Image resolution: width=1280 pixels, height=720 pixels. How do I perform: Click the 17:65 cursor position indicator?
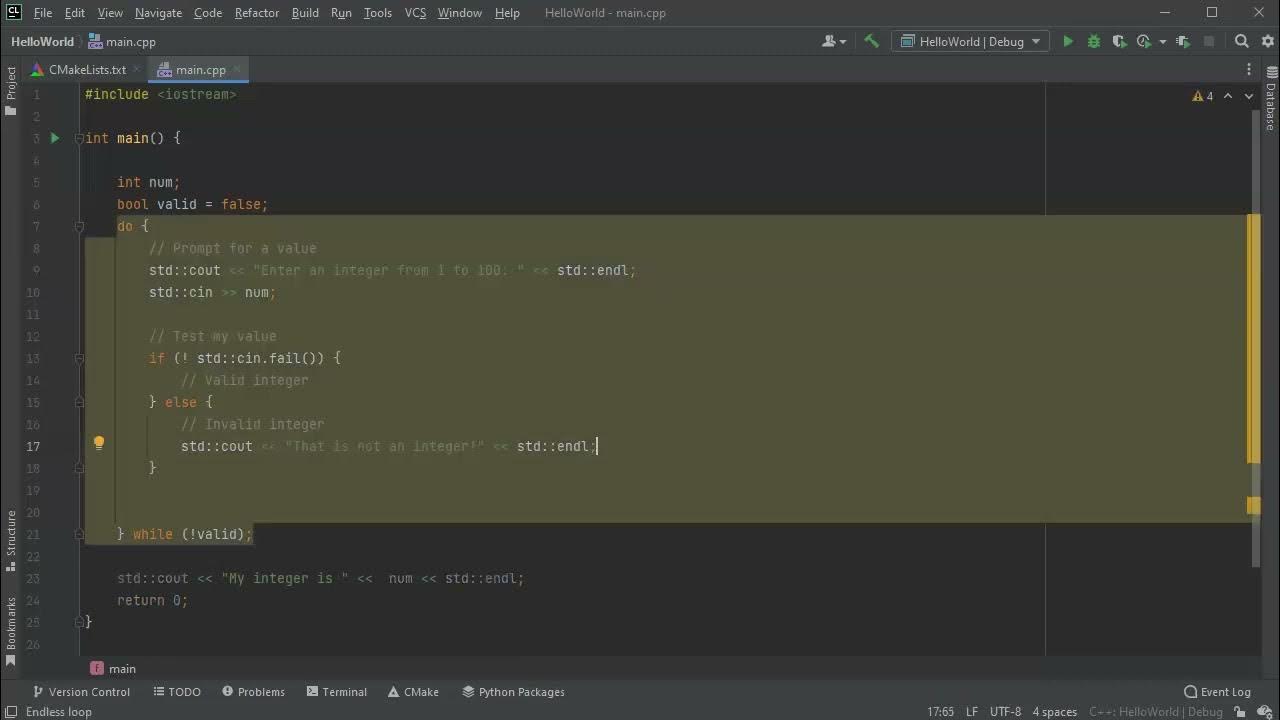(940, 712)
